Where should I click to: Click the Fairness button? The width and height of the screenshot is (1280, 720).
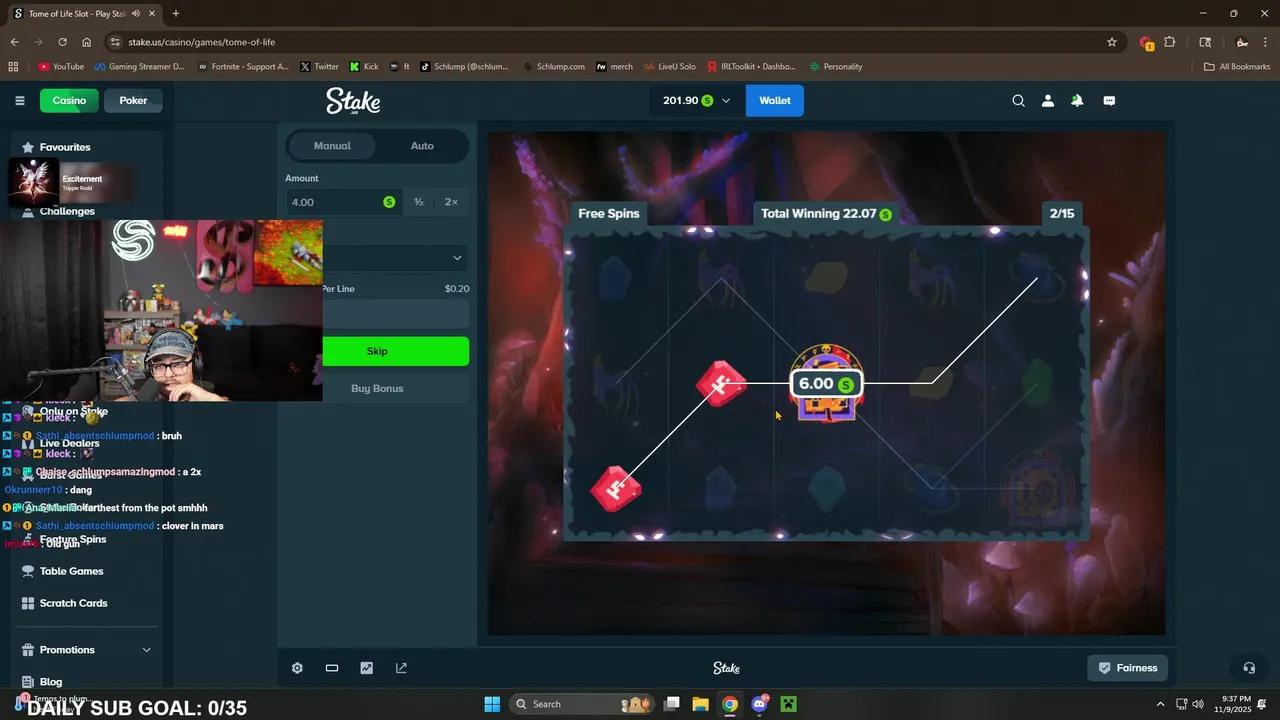[1127, 667]
